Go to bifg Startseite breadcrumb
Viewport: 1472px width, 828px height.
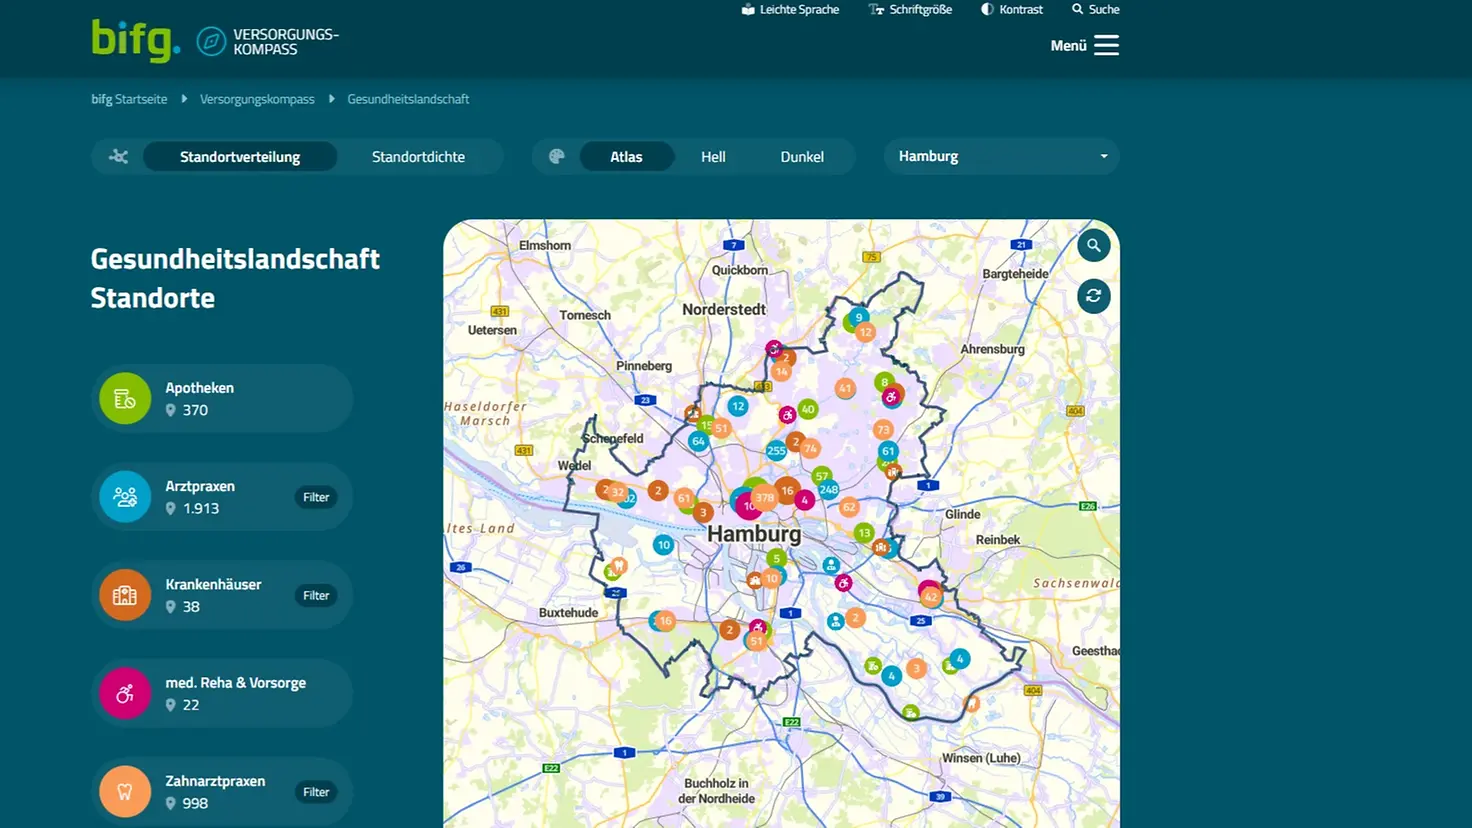pos(129,99)
